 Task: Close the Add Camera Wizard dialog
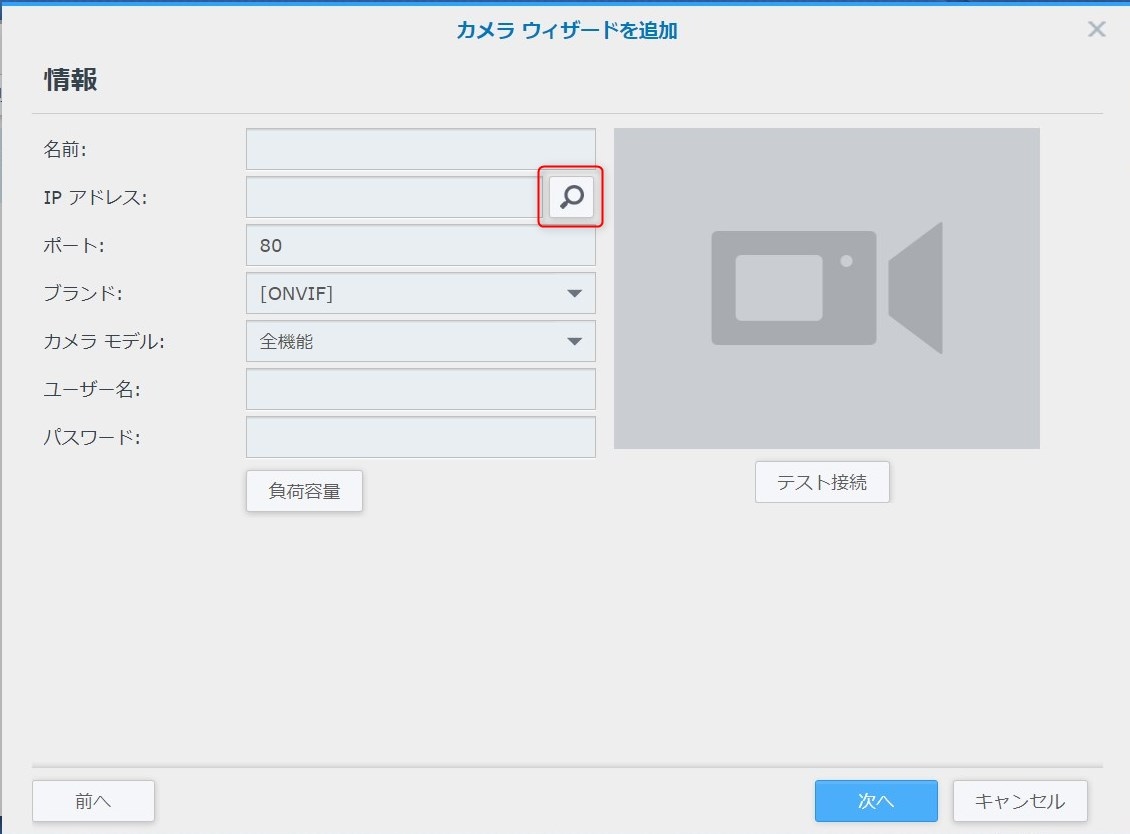click(x=1096, y=29)
